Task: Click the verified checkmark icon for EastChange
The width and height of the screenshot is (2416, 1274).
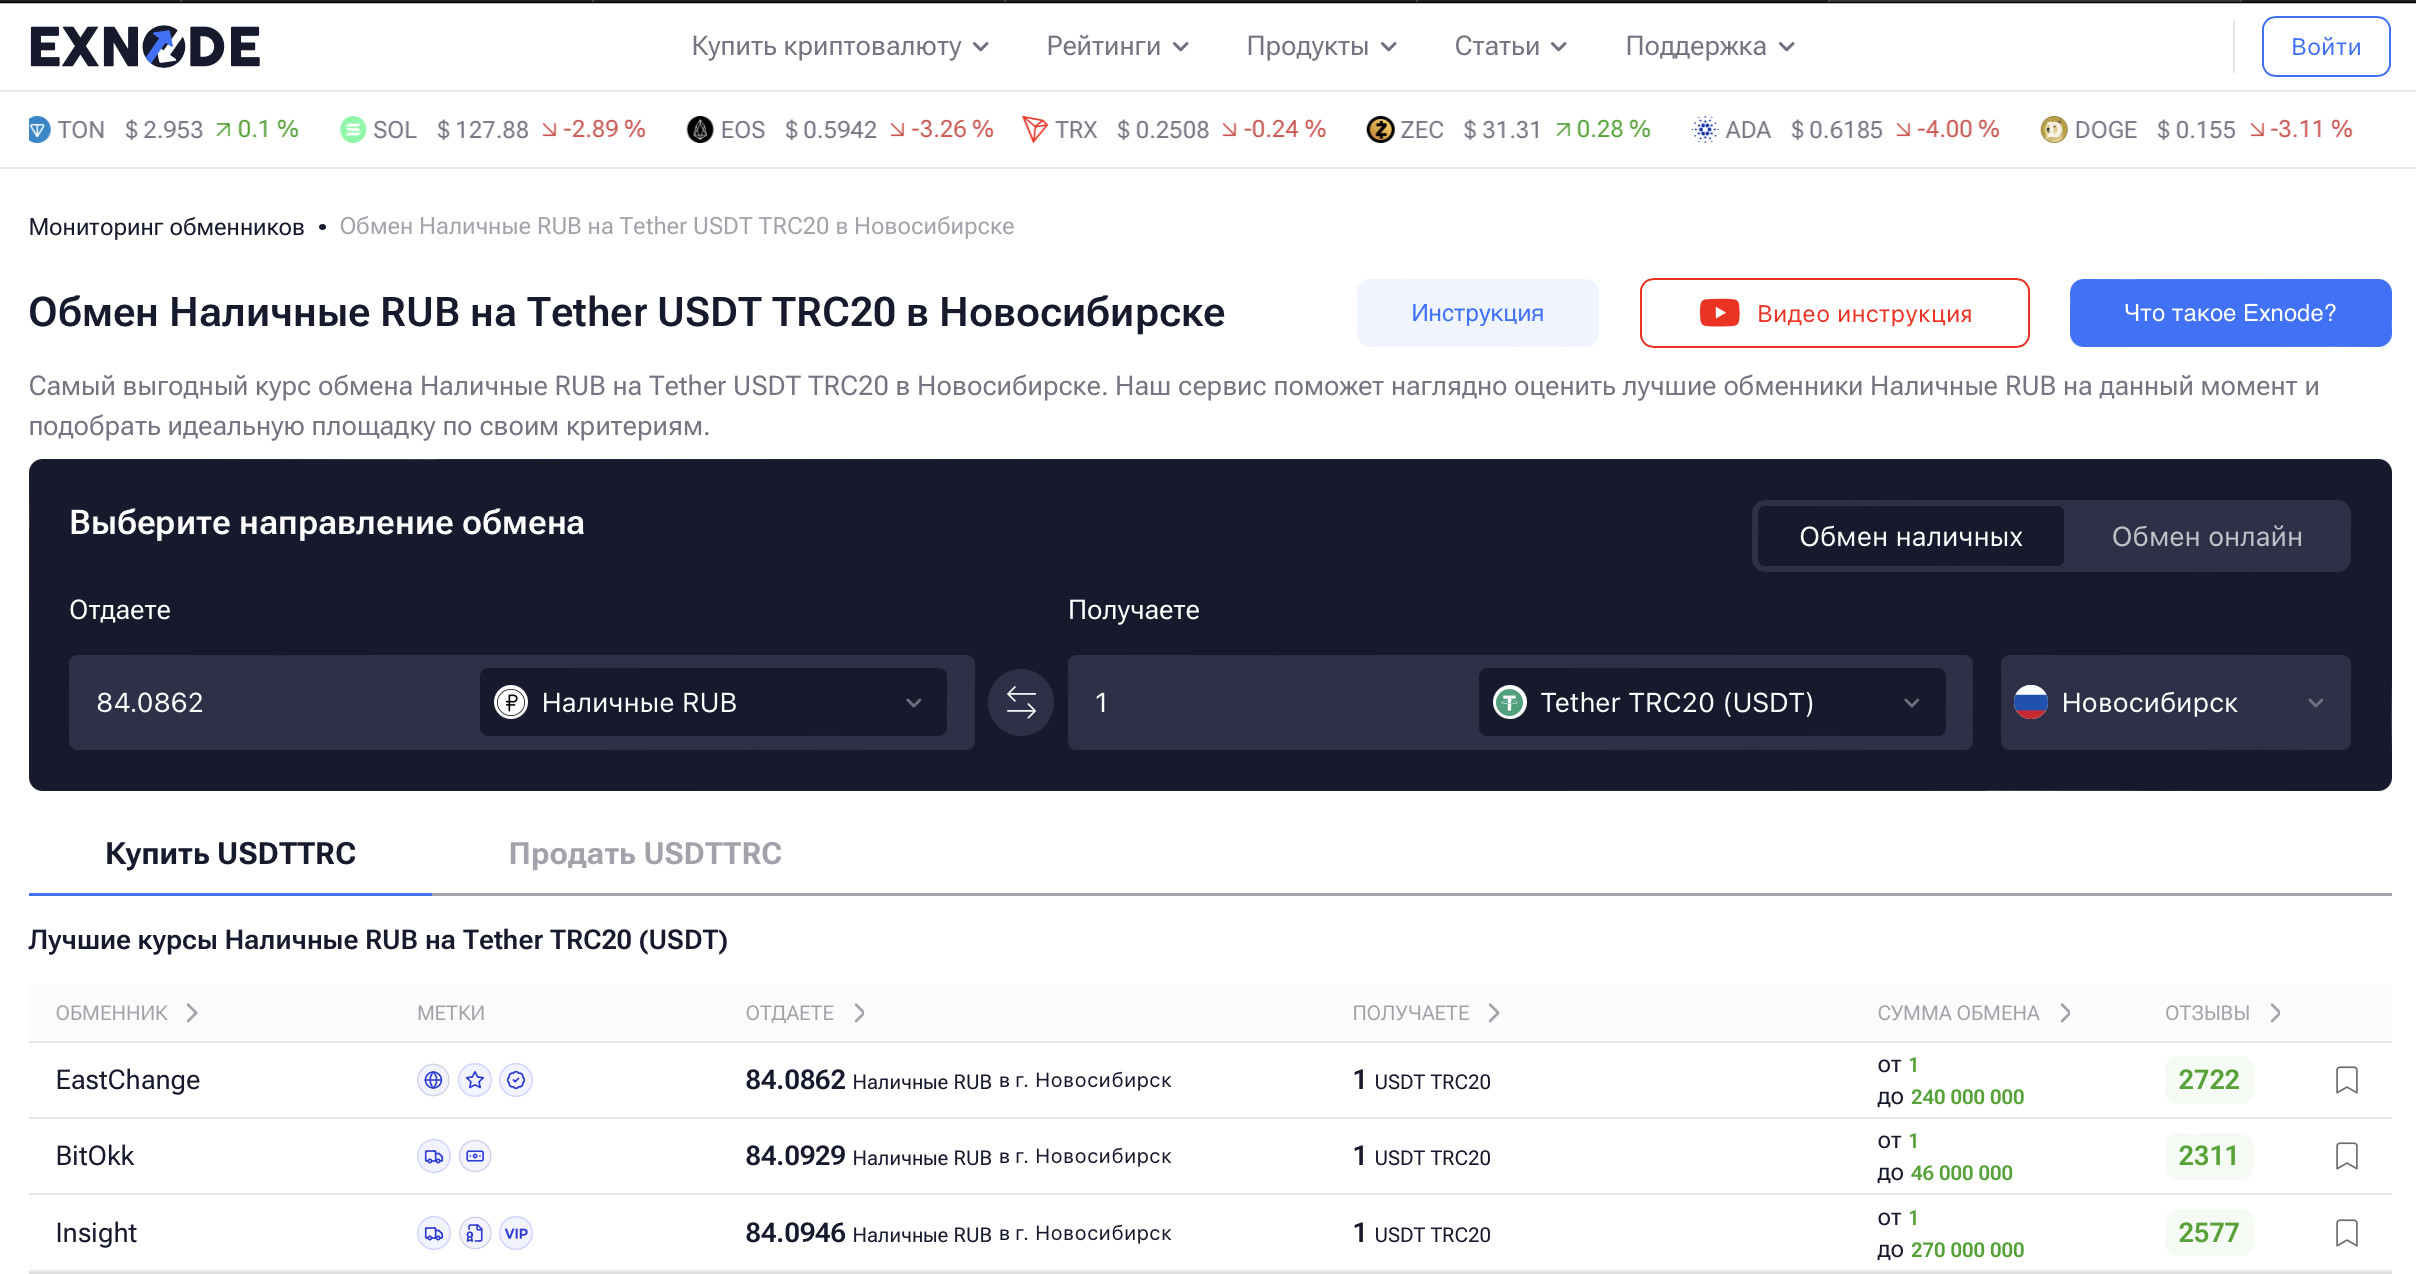Action: 516,1080
